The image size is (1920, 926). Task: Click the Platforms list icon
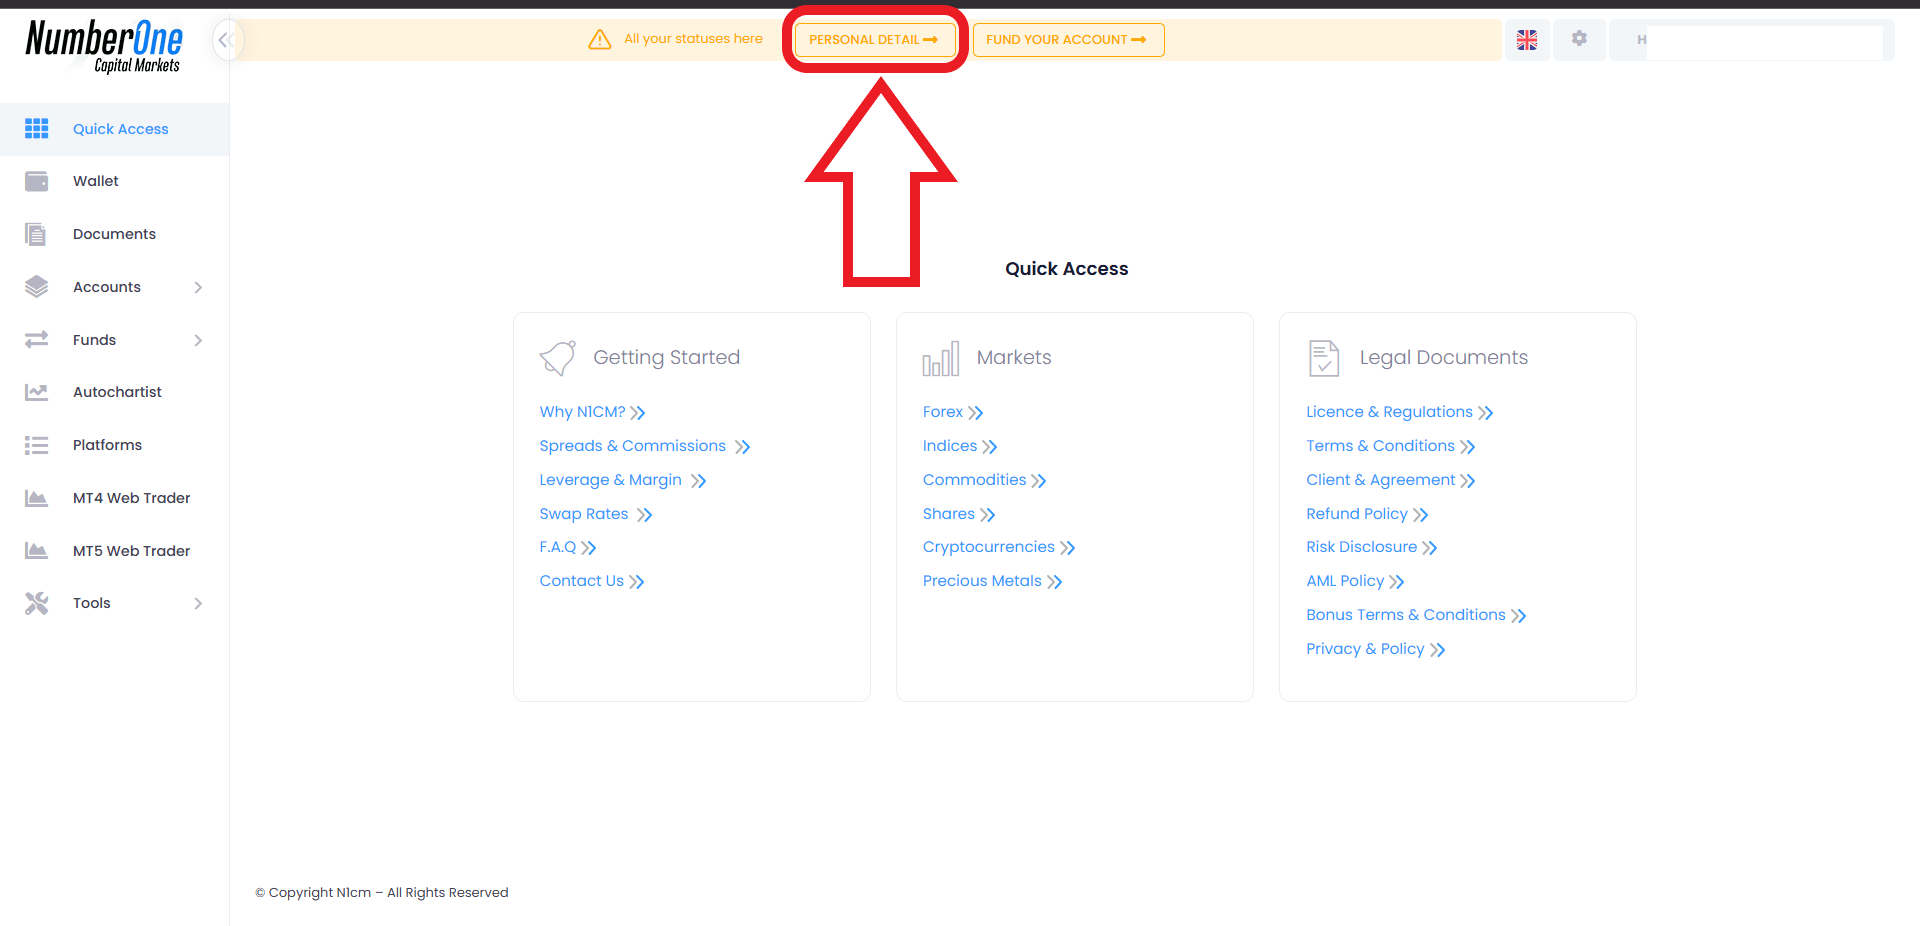pyautogui.click(x=37, y=445)
